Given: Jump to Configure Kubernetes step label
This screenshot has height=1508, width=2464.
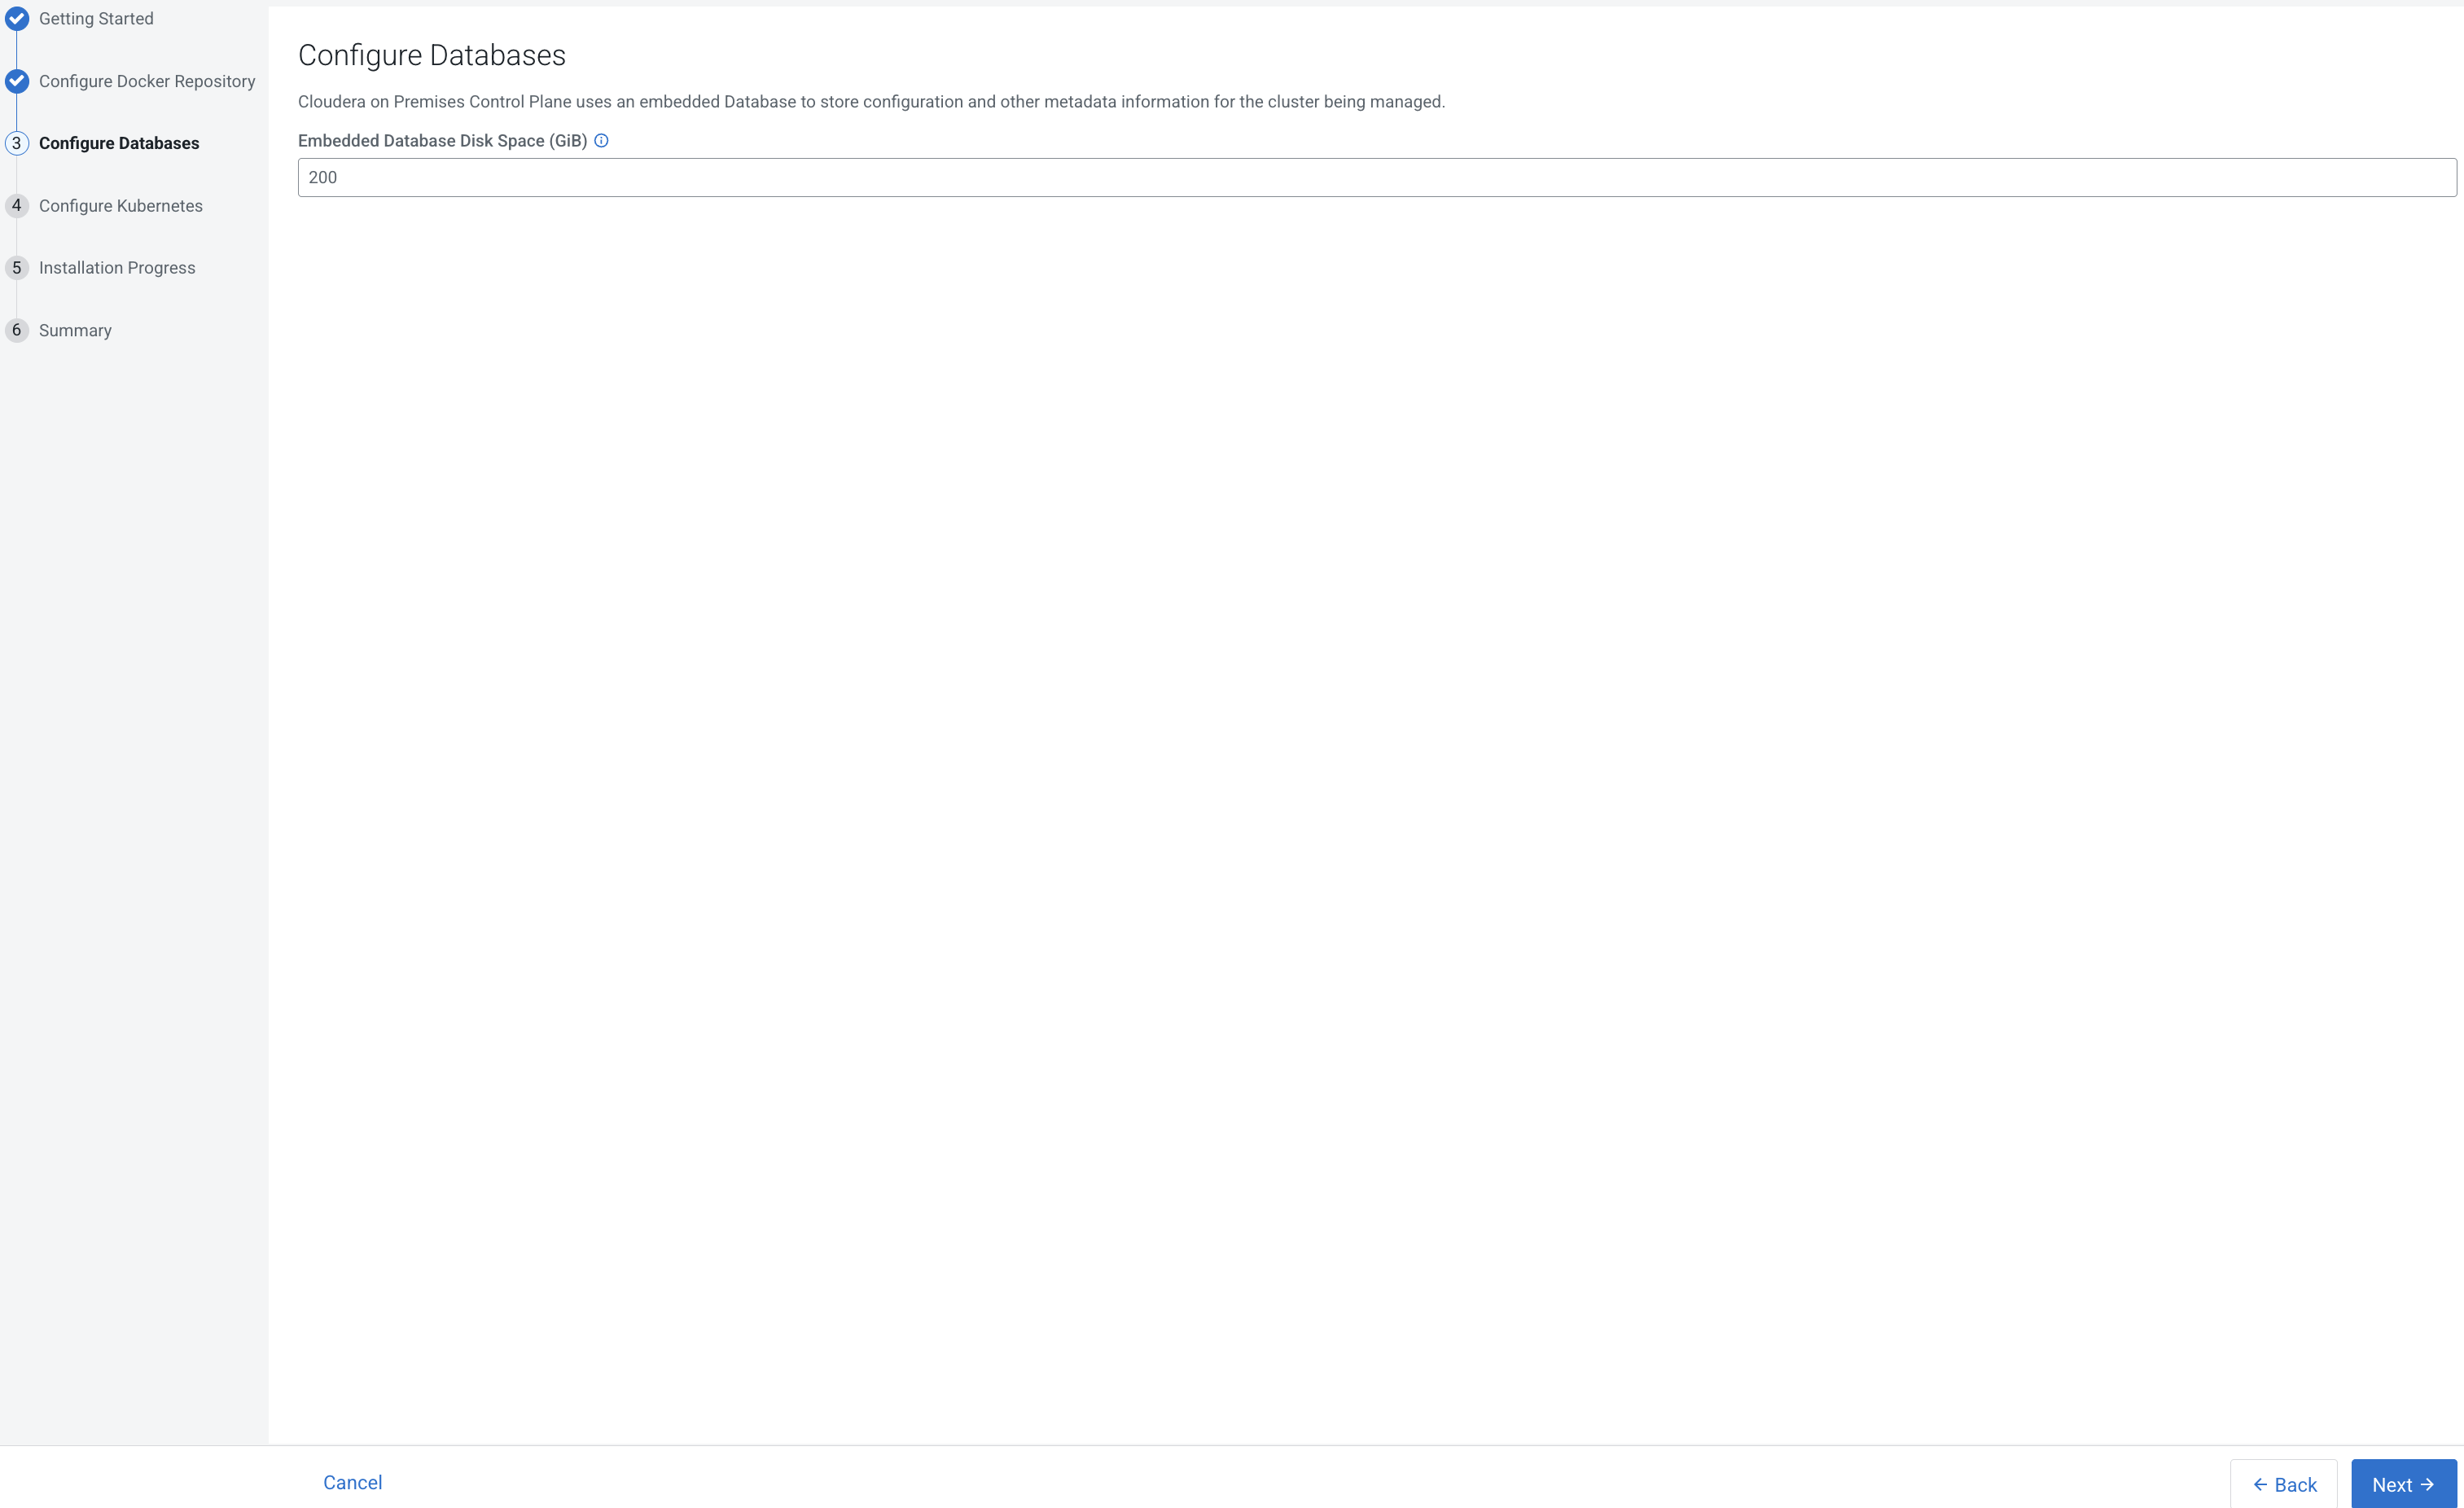Looking at the screenshot, I should [121, 205].
